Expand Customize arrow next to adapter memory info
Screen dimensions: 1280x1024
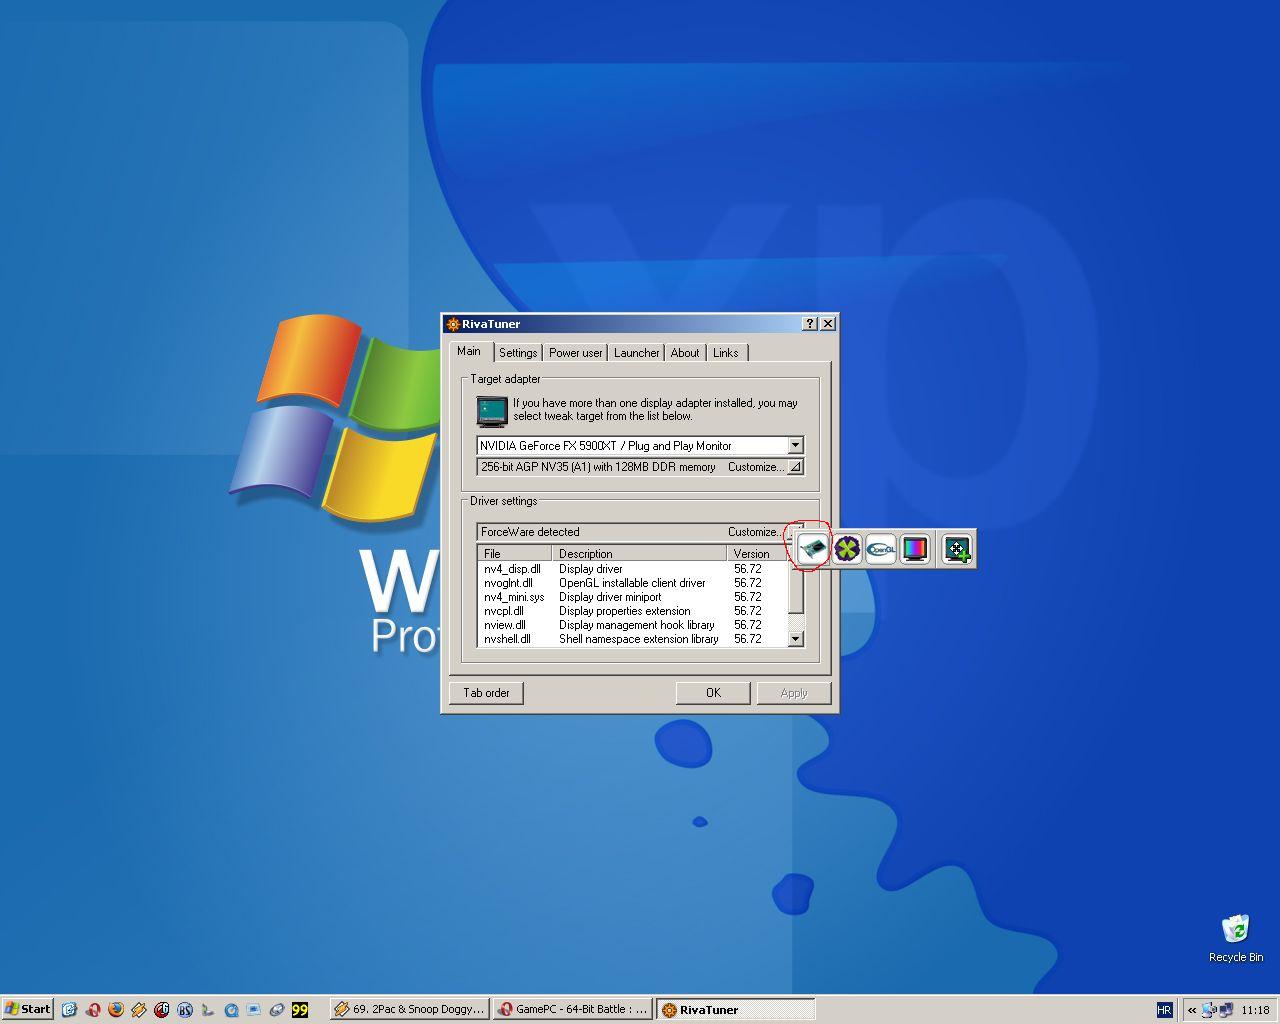(x=795, y=467)
